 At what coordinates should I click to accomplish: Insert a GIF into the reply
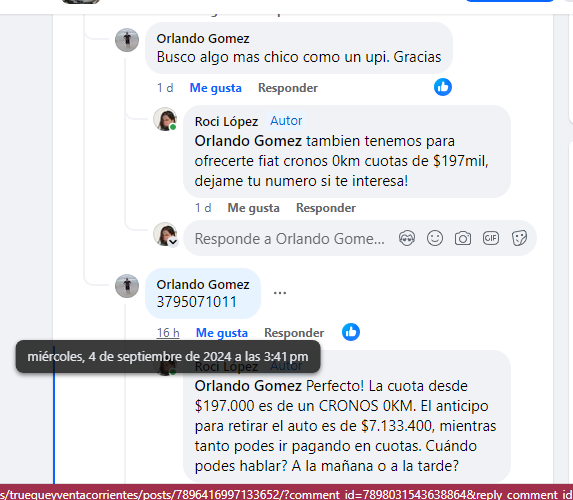click(490, 239)
